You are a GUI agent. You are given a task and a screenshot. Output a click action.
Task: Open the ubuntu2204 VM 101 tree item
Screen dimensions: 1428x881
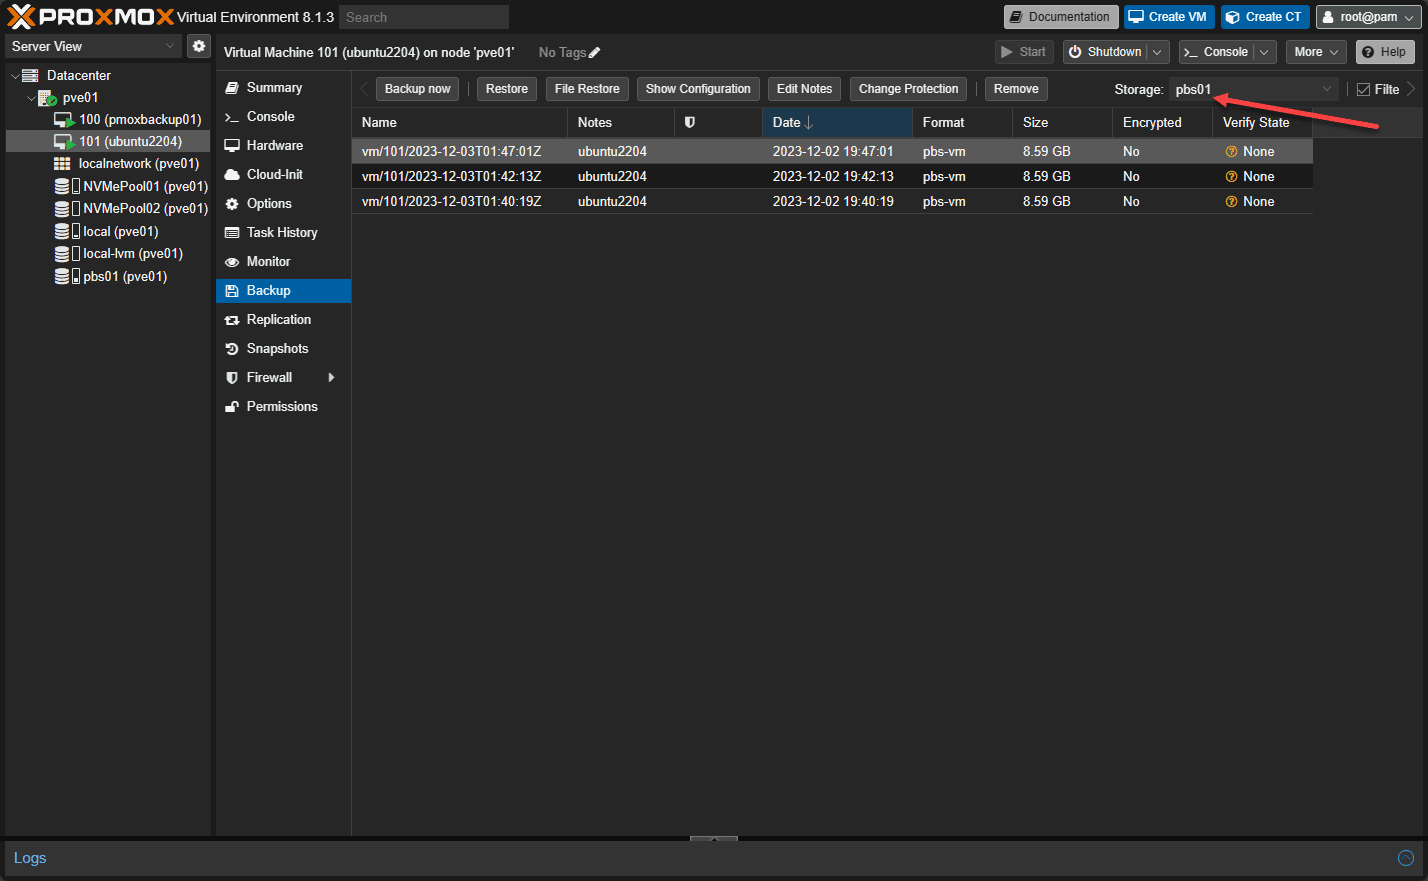point(130,141)
